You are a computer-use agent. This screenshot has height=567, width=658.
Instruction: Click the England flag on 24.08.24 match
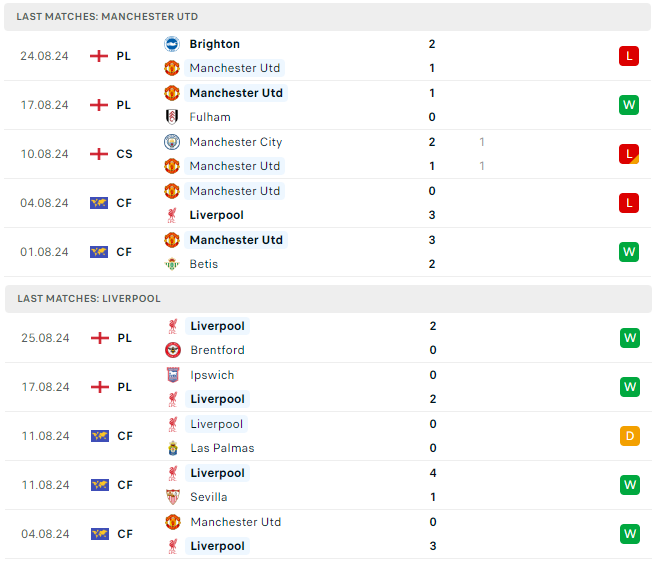pos(99,56)
